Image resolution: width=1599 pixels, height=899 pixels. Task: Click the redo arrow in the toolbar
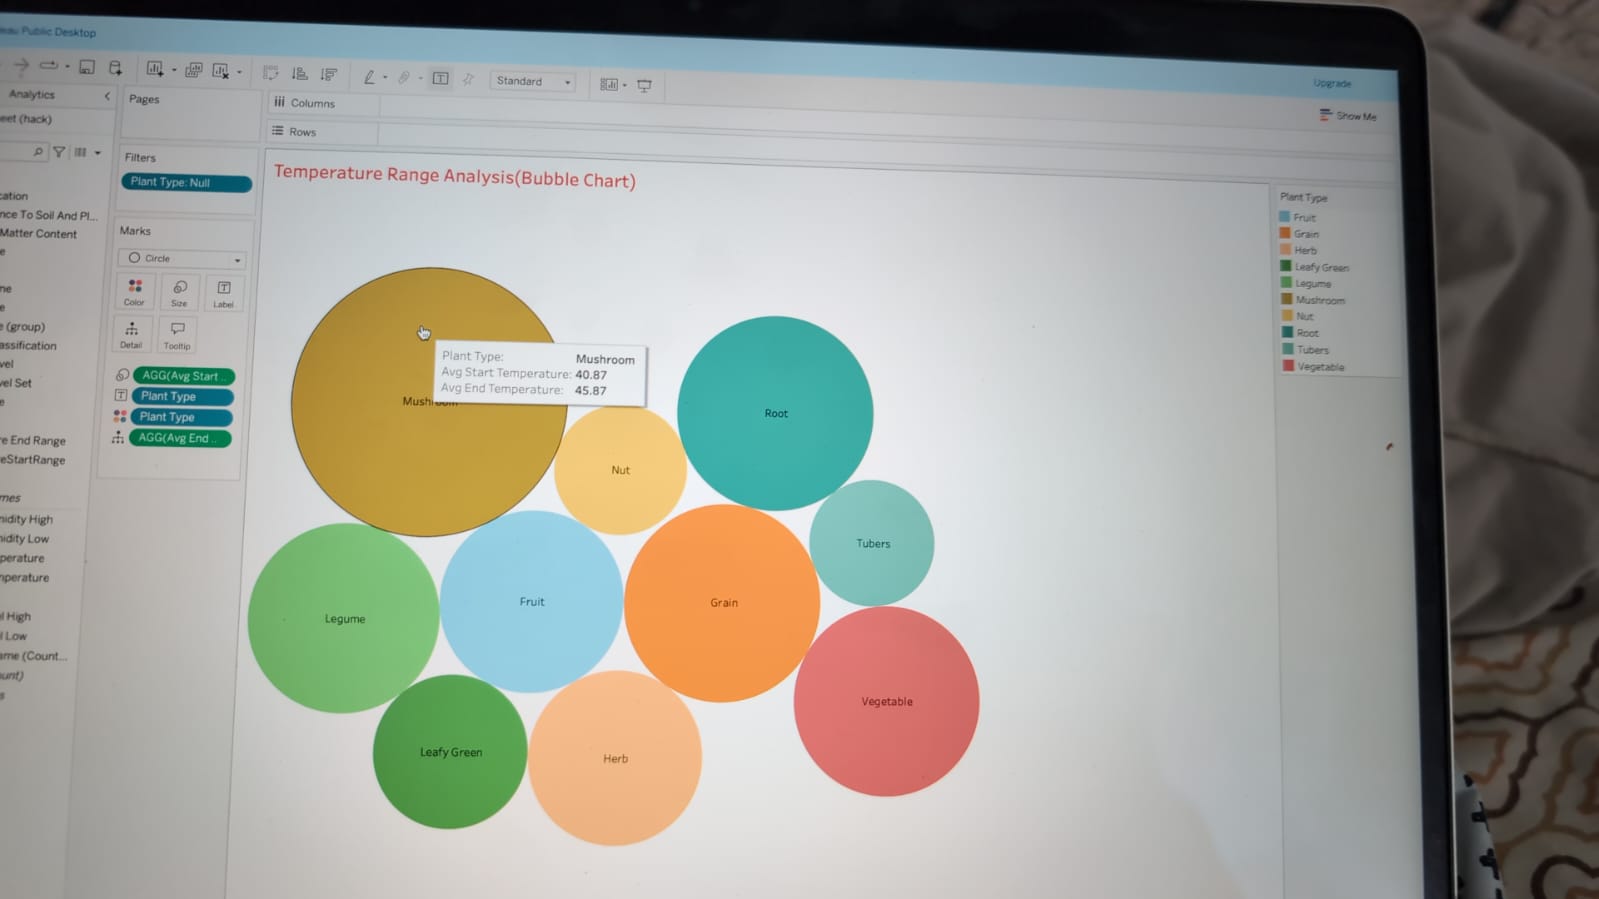pyautogui.click(x=21, y=66)
